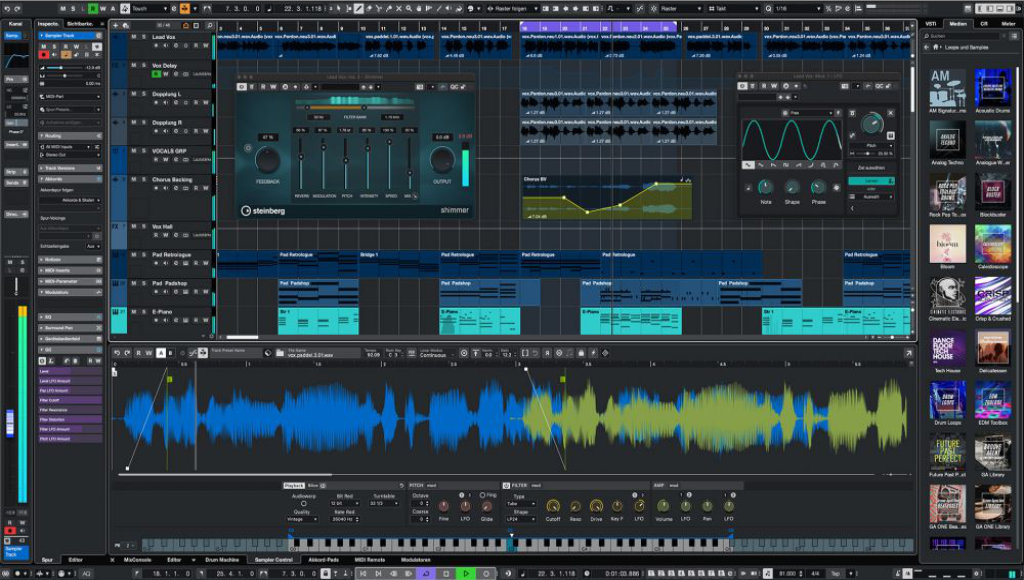The width and height of the screenshot is (1024, 580).
Task: Open the 1/16 quantize preset dropdown
Action: [x=797, y=8]
